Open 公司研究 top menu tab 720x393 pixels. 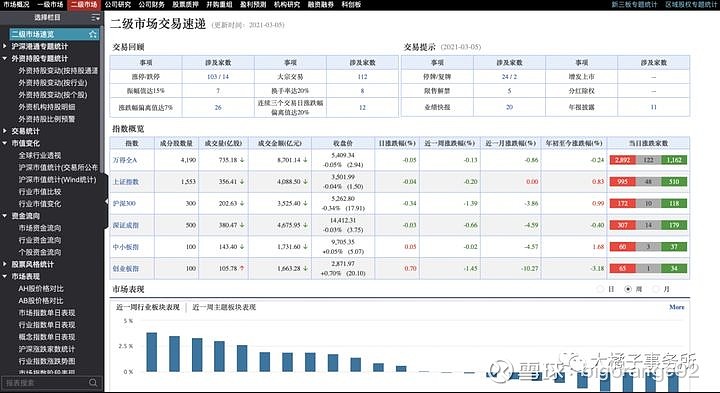coord(118,5)
